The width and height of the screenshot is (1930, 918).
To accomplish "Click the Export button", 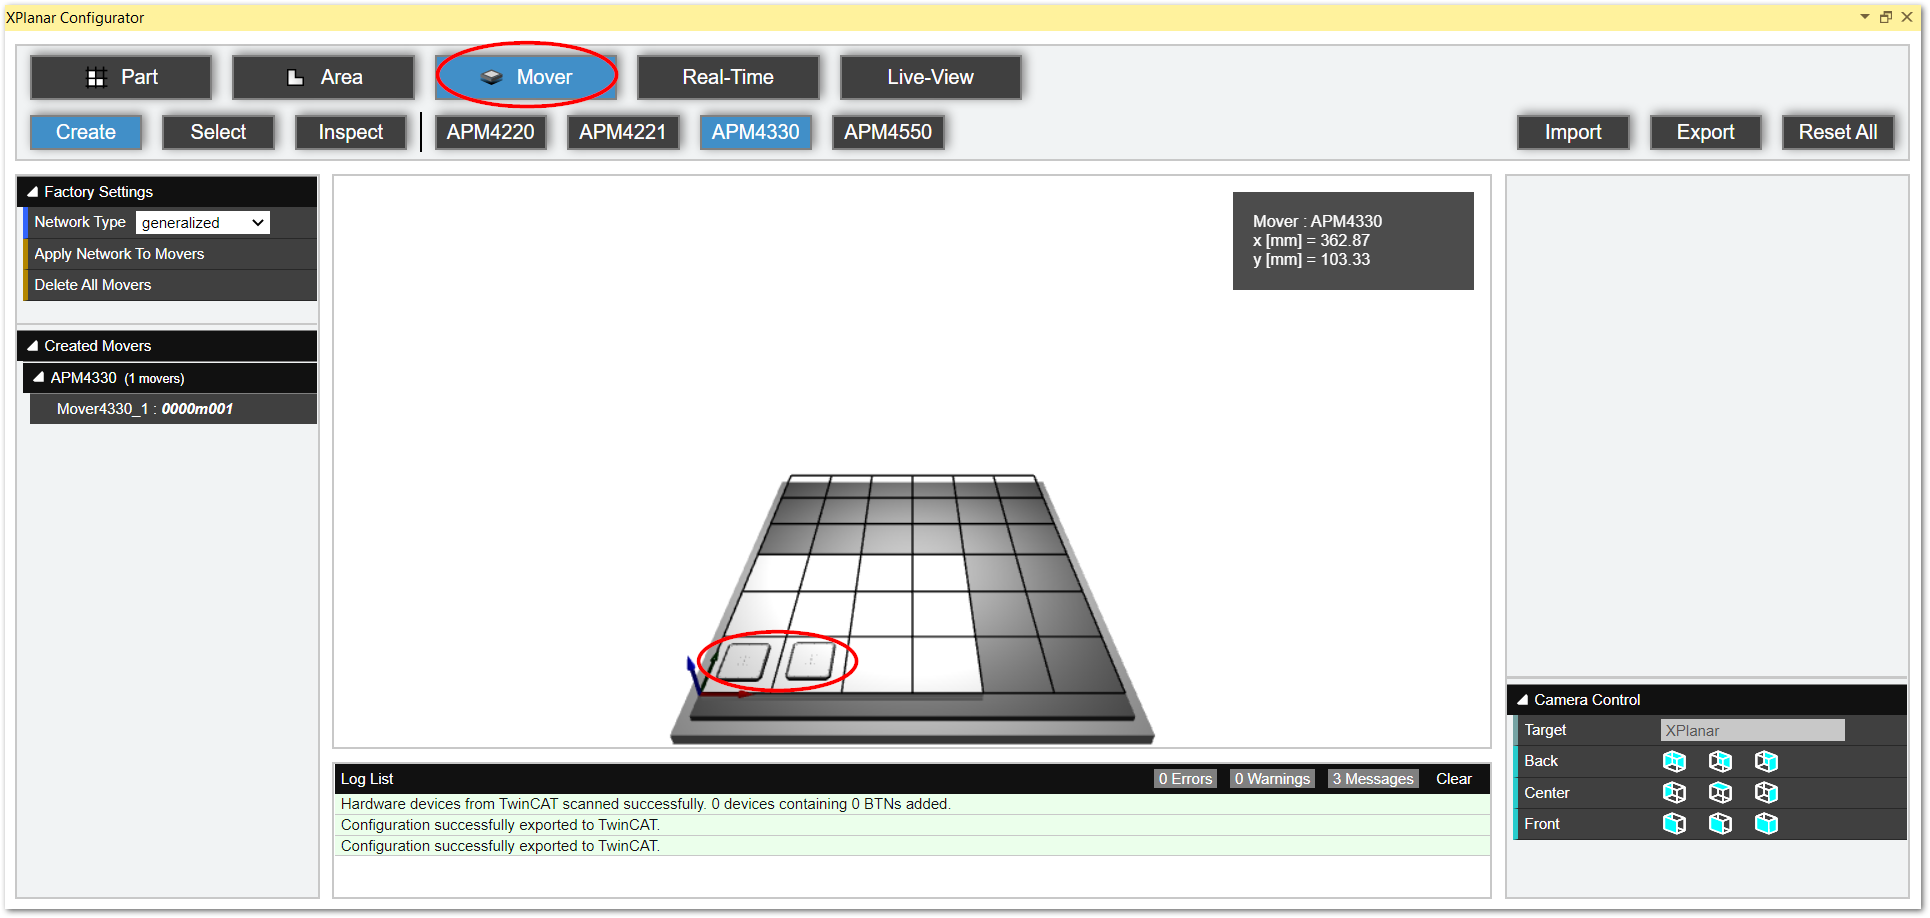I will tap(1706, 132).
